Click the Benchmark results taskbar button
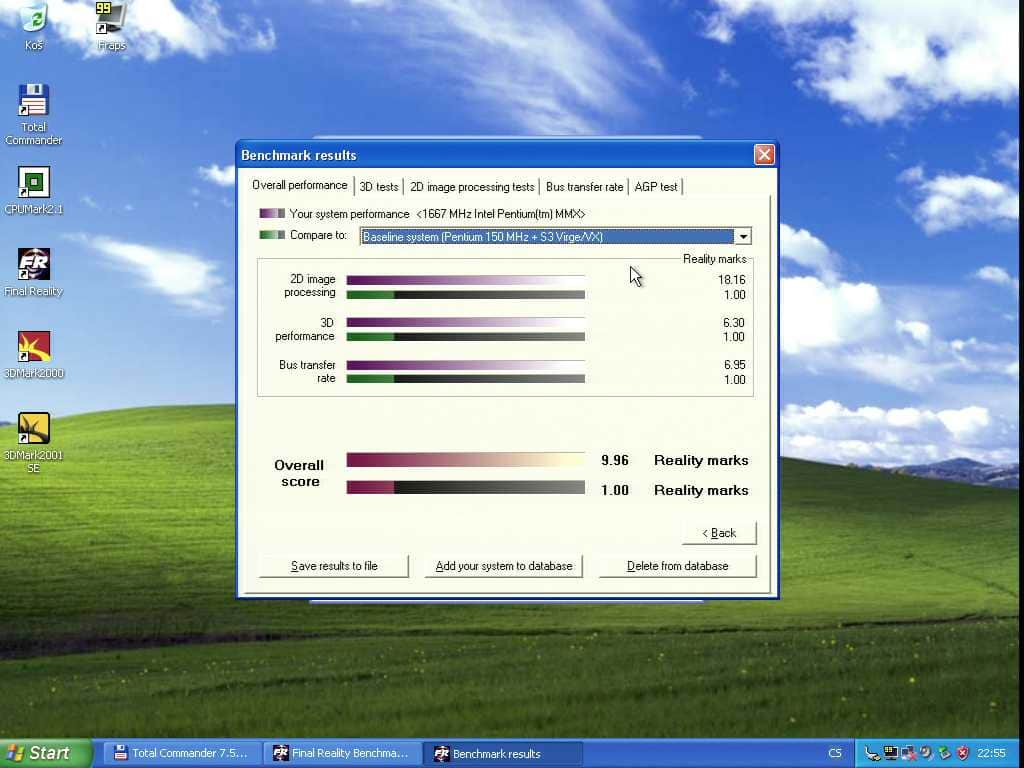Image resolution: width=1024 pixels, height=768 pixels. click(503, 754)
